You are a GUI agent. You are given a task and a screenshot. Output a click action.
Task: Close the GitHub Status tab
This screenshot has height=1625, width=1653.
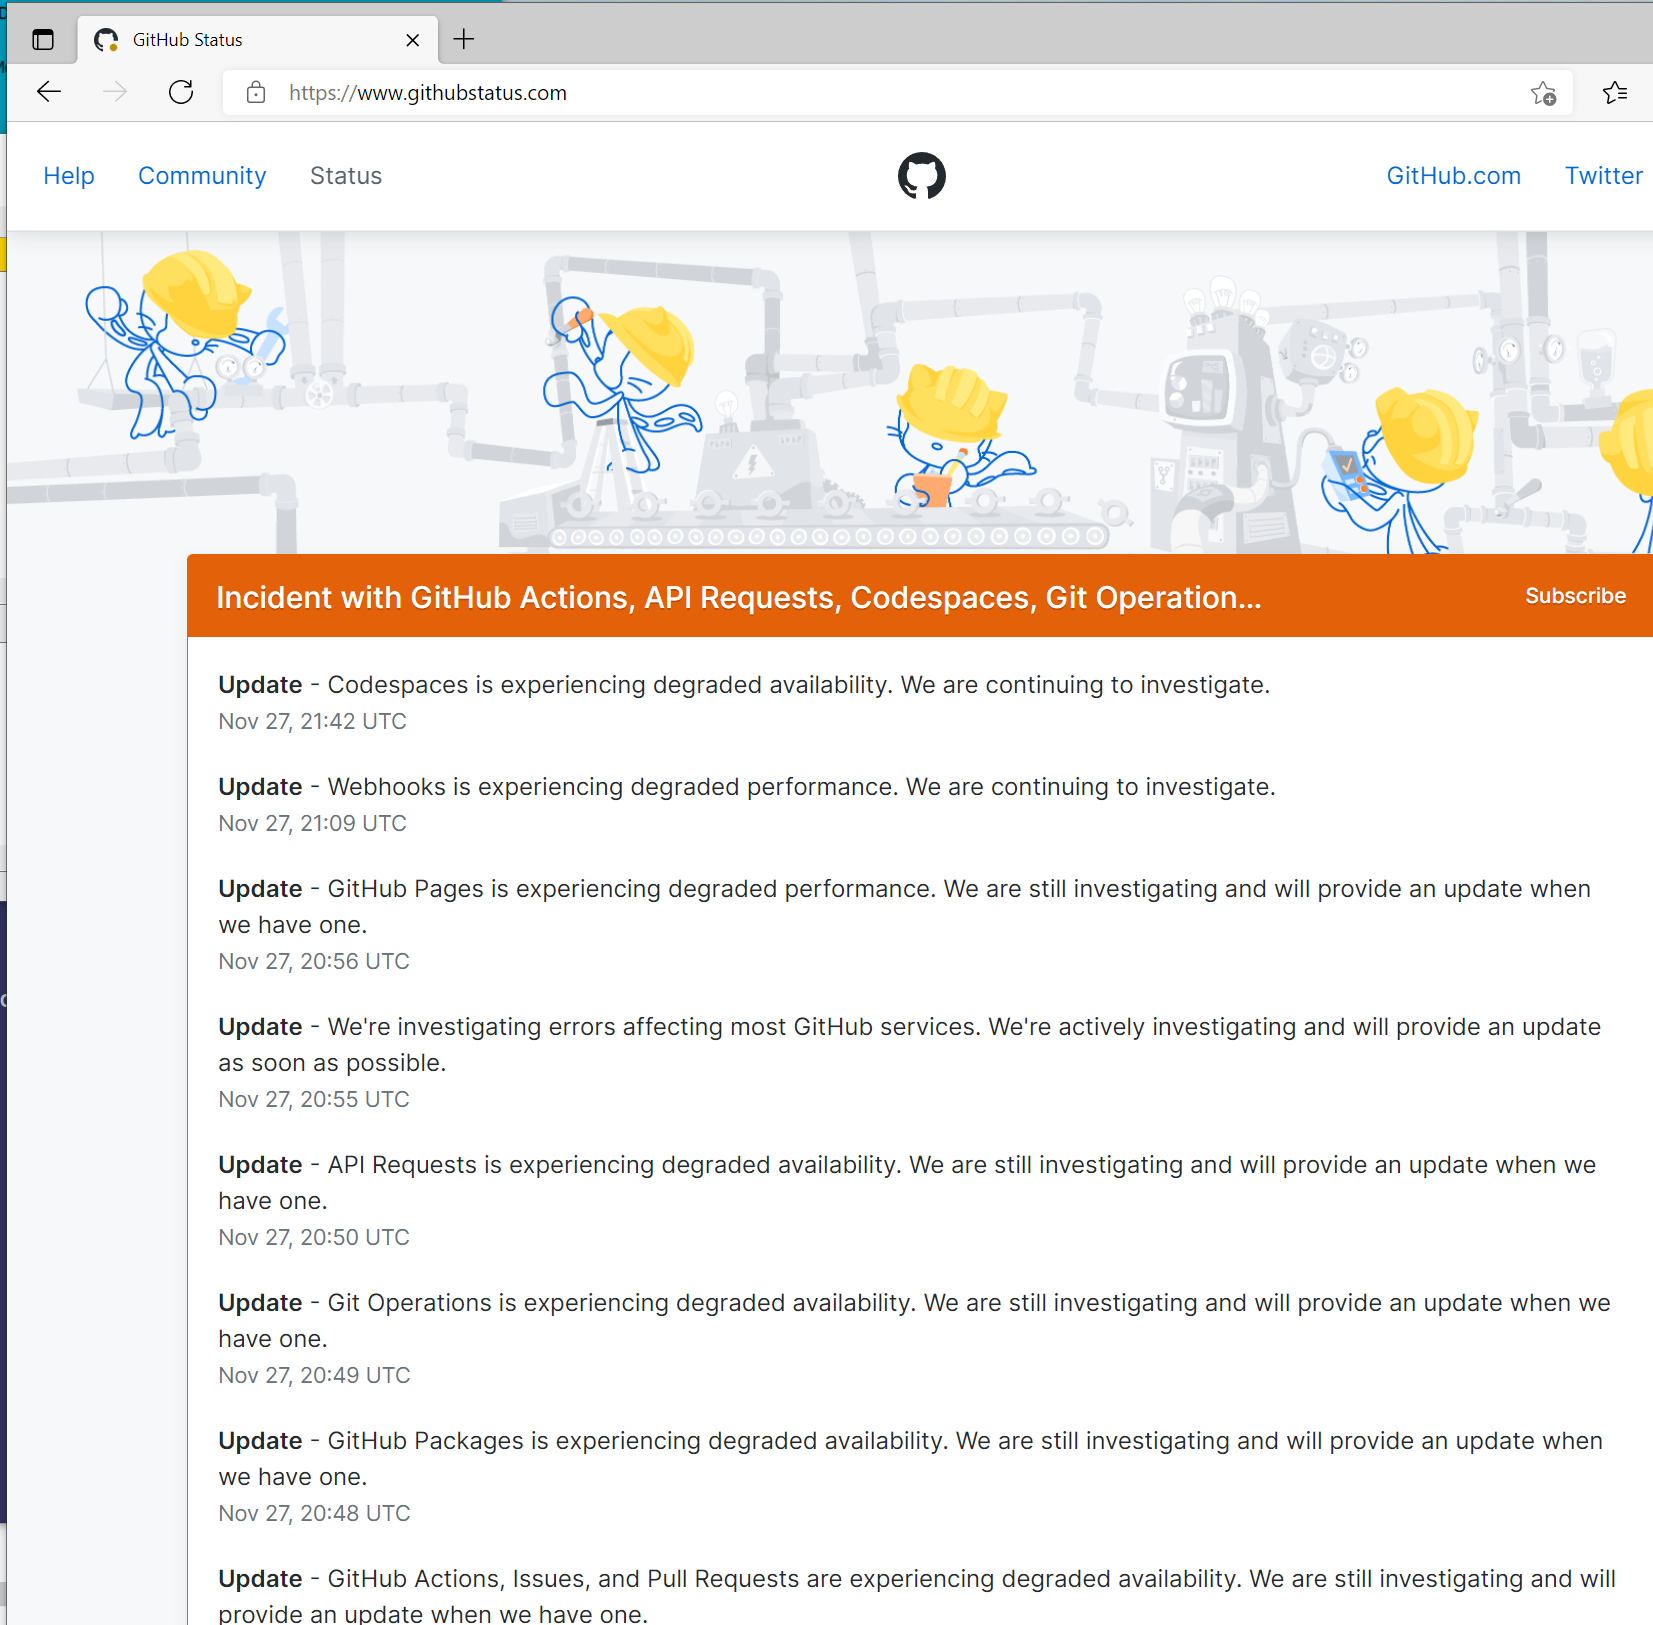tap(413, 40)
